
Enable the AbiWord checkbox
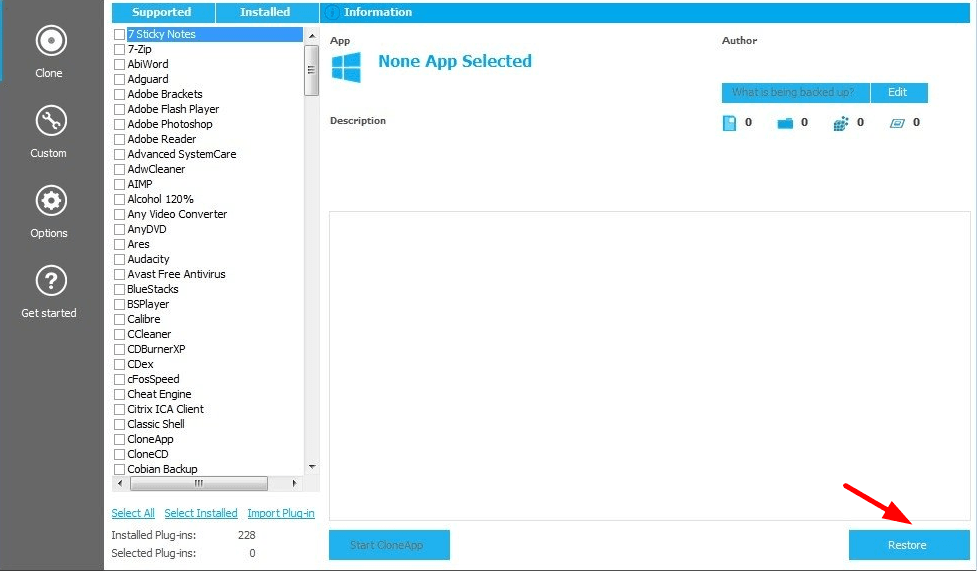(x=120, y=64)
